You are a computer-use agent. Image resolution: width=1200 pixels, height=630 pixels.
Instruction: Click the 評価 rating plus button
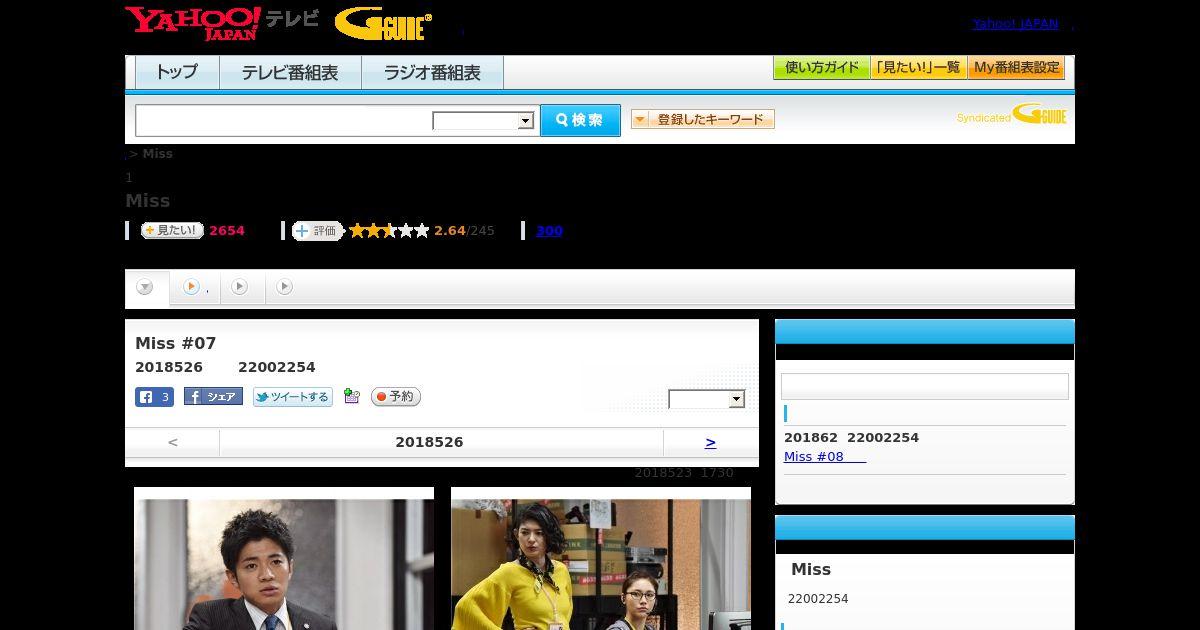pos(317,231)
